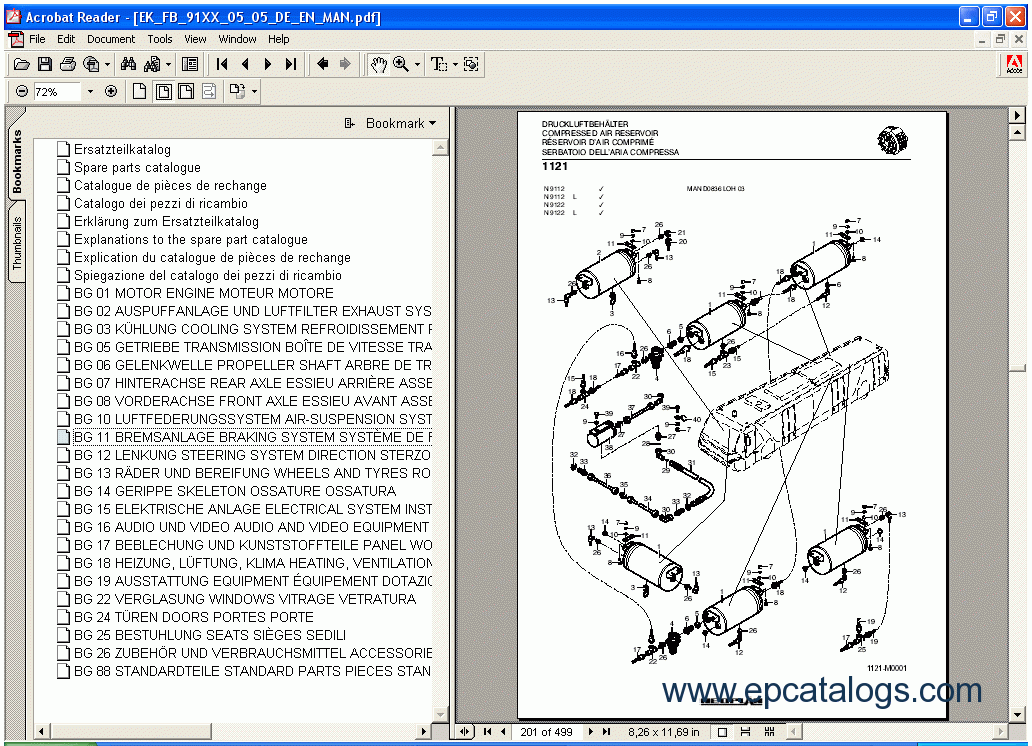Select the Hand tool

tap(378, 64)
